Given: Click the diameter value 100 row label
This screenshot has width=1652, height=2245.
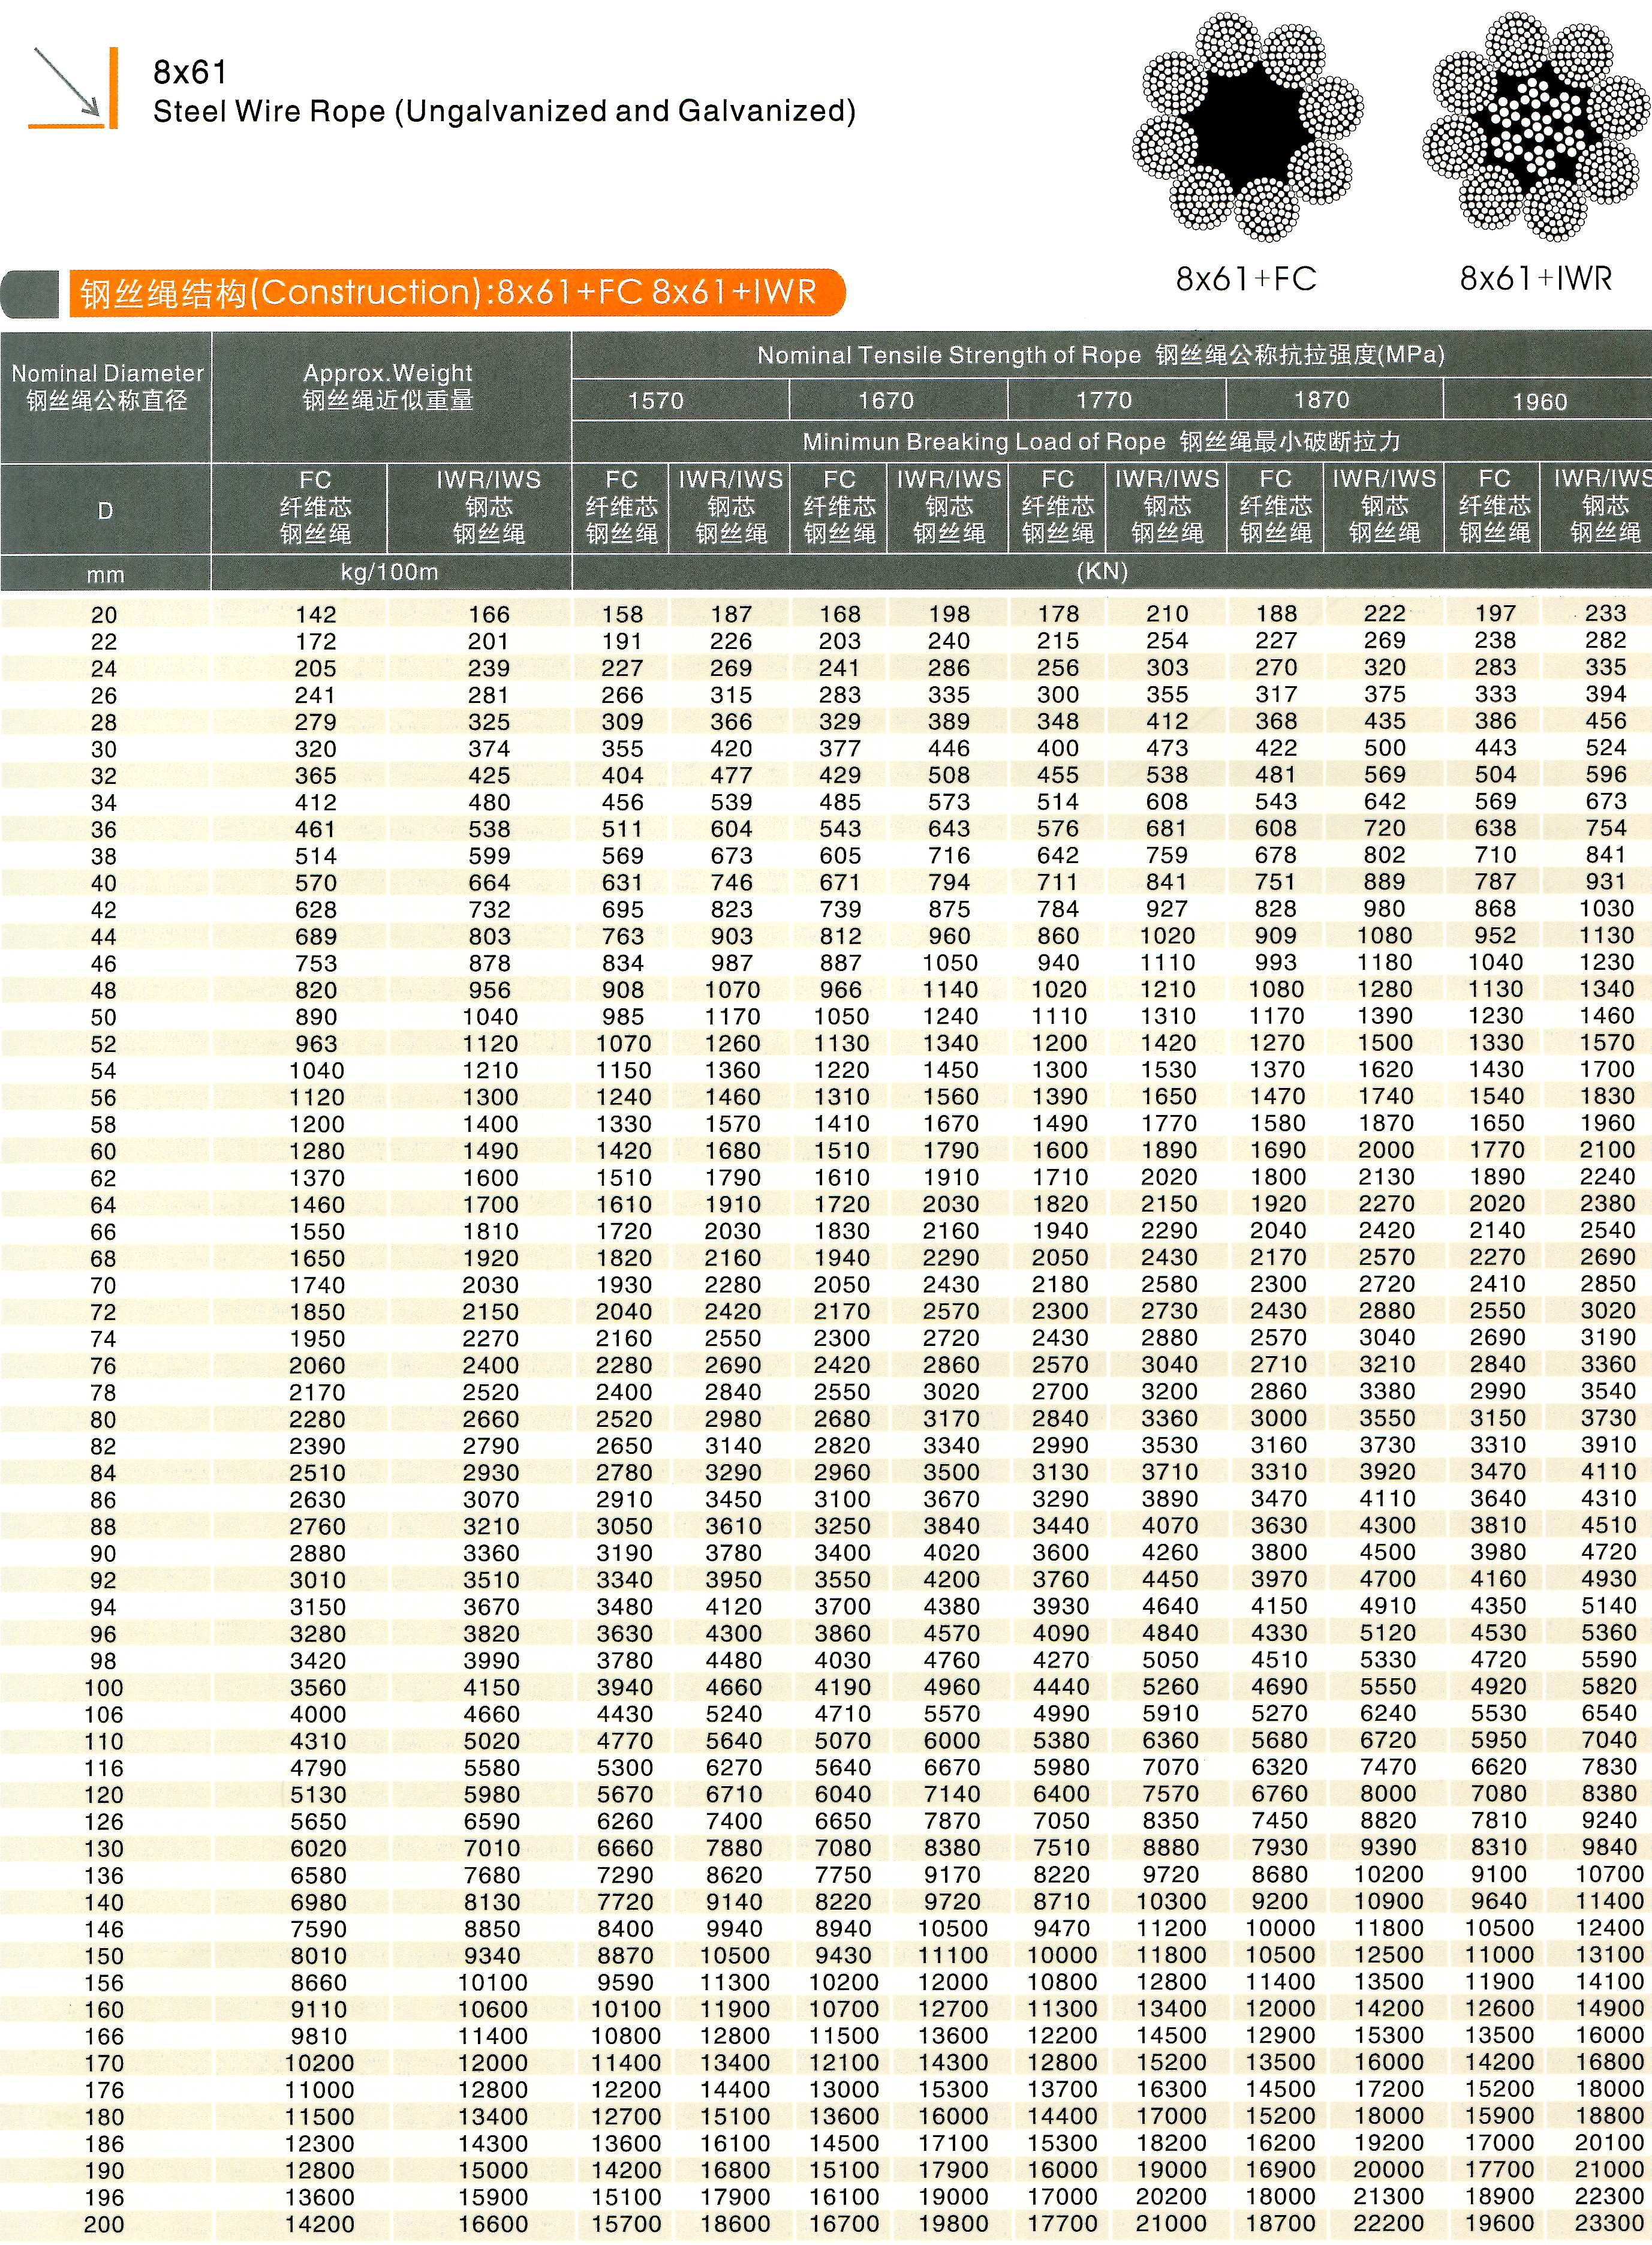Looking at the screenshot, I should pos(104,1688).
